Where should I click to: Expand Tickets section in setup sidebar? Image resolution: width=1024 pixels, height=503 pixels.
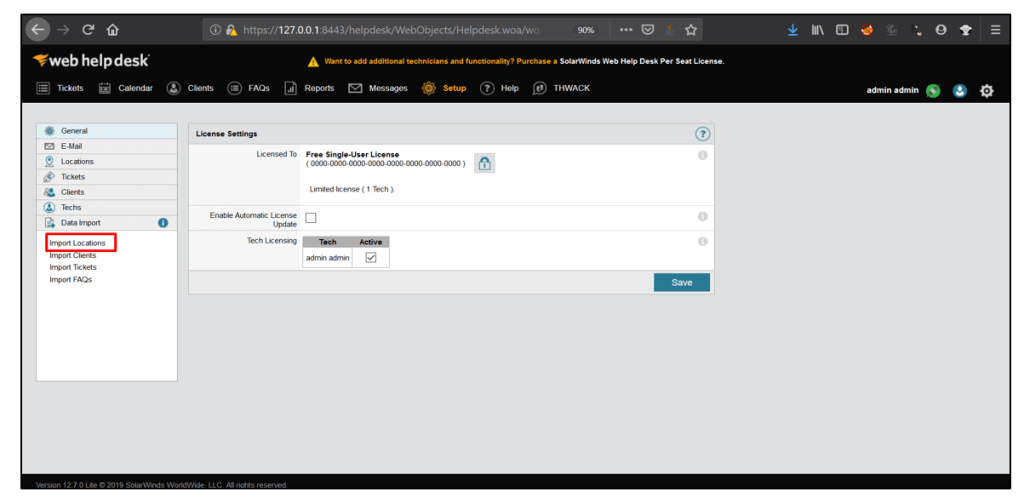(107, 177)
